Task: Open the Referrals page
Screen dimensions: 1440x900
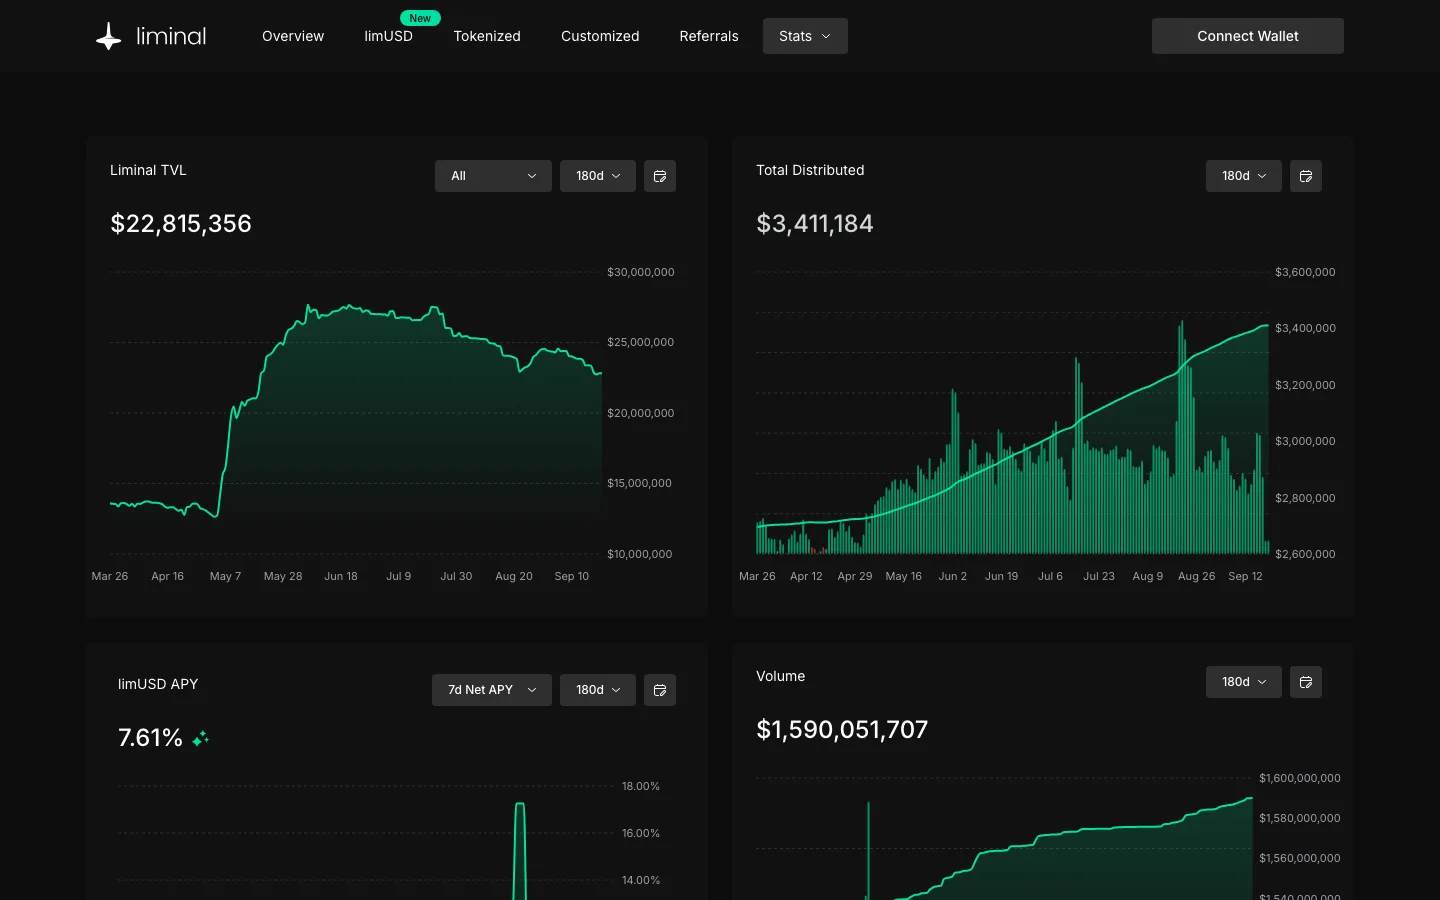Action: (709, 36)
